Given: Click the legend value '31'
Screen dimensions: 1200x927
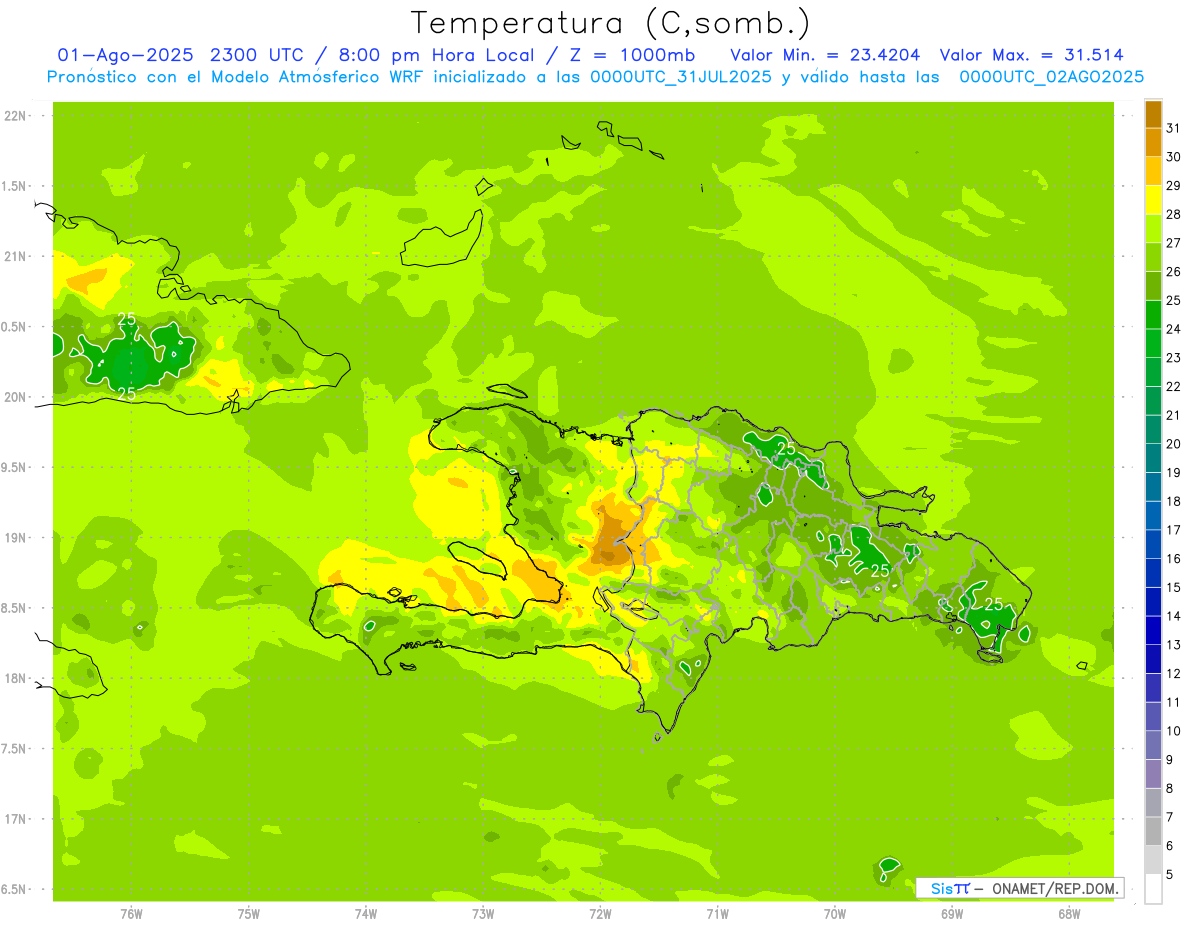Looking at the screenshot, I should (x=1174, y=128).
